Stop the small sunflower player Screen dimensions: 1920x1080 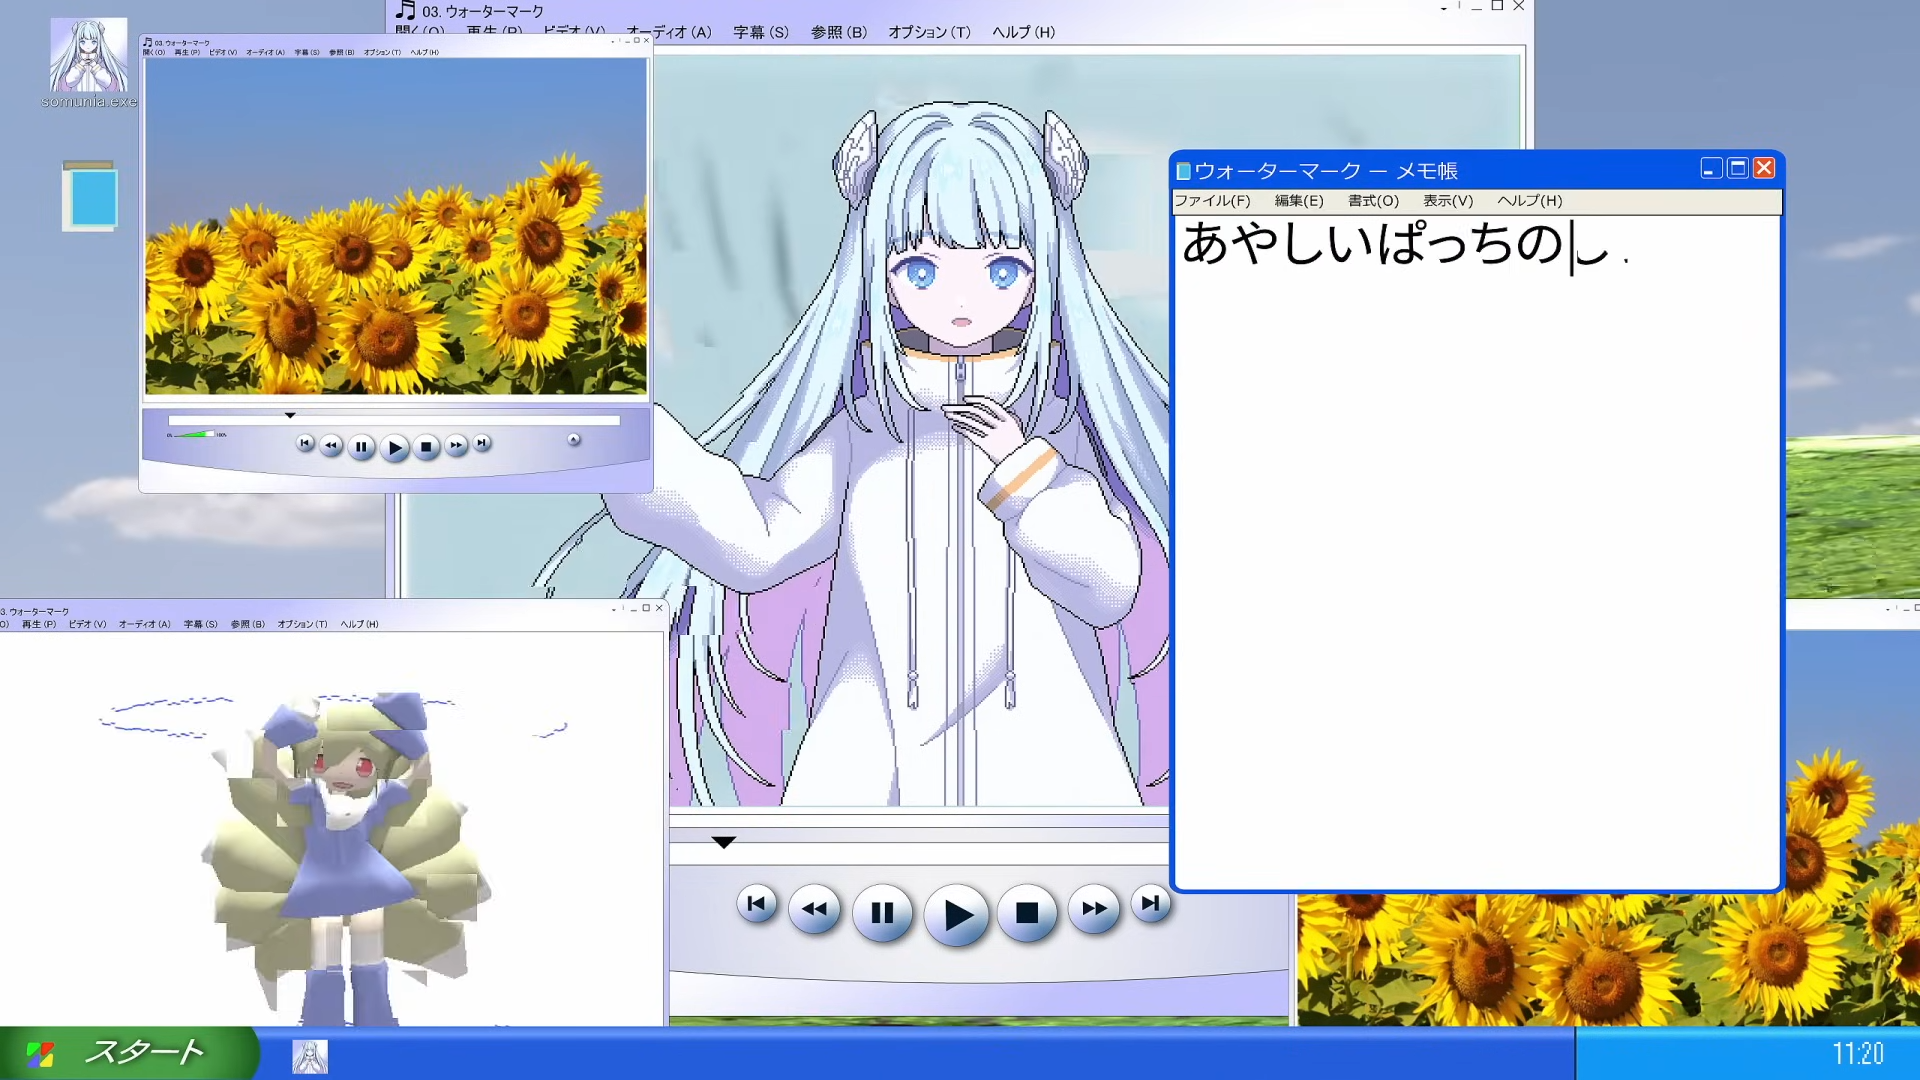[x=426, y=447]
